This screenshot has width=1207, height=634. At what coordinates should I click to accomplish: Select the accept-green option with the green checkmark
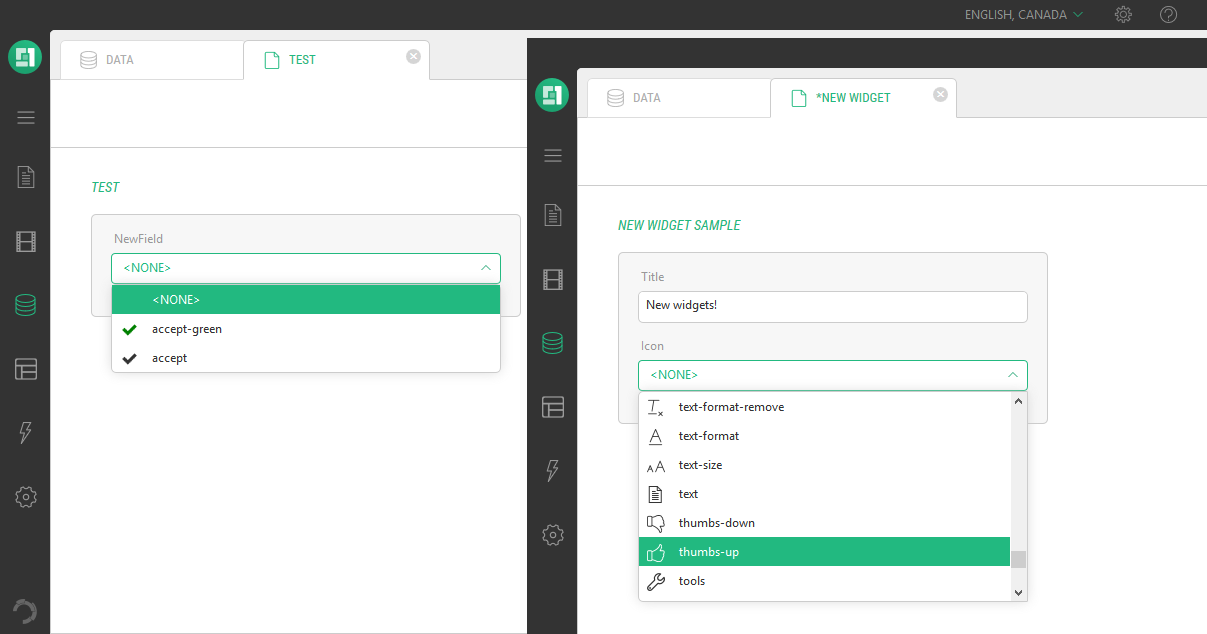coord(186,328)
